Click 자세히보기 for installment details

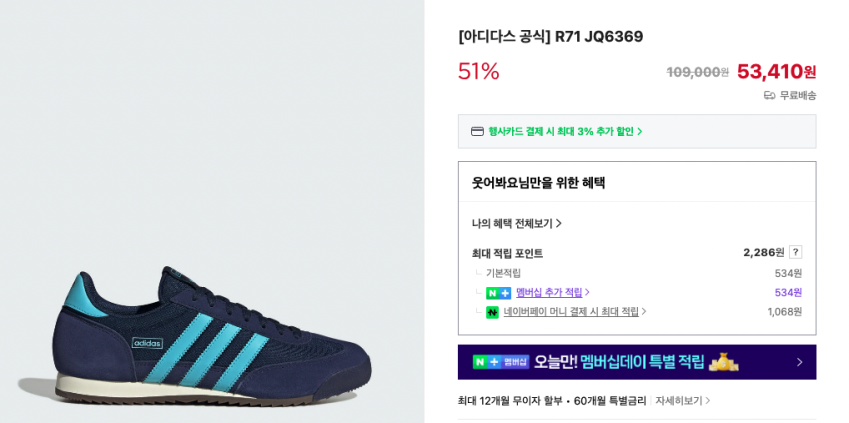point(682,400)
